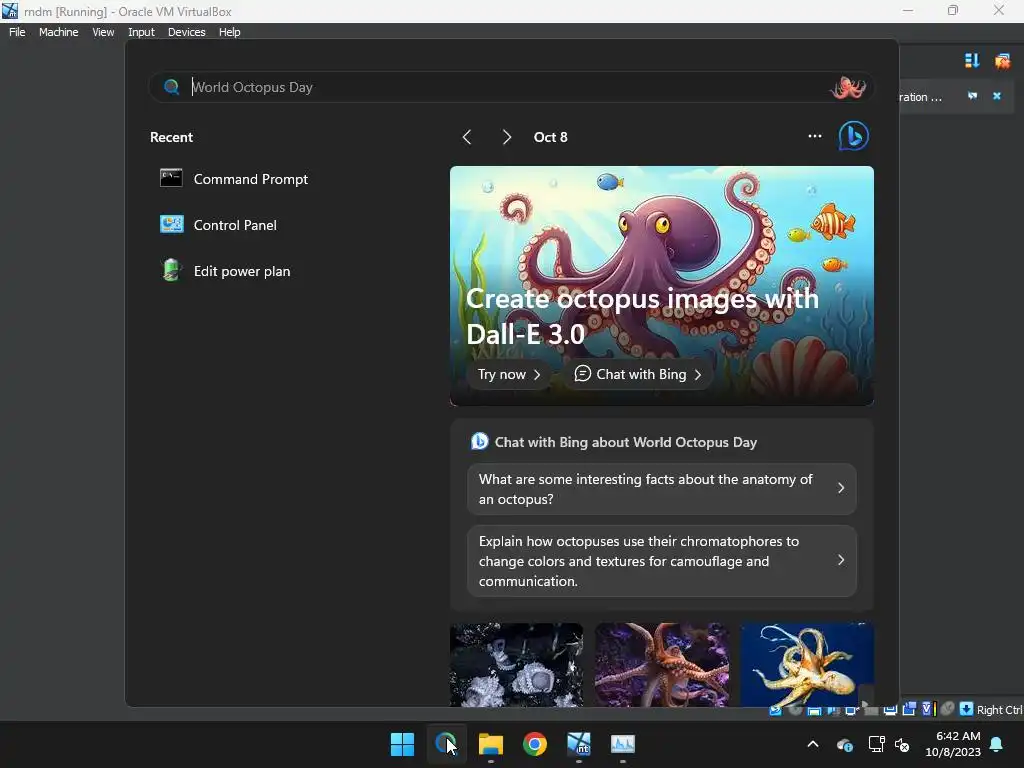Click the taskbar Search icon

(x=447, y=744)
